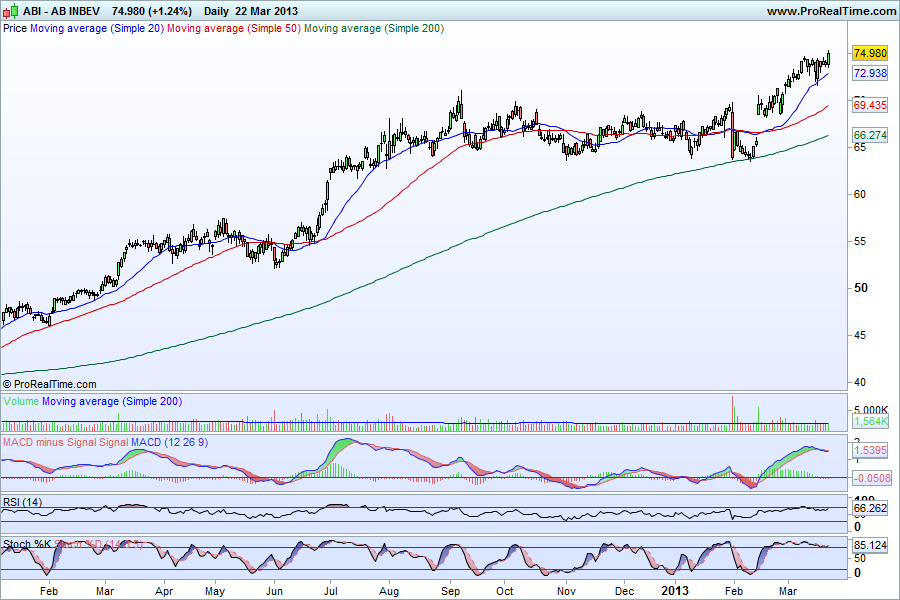Click the 45 price axis value
The height and width of the screenshot is (600, 900).
859,335
